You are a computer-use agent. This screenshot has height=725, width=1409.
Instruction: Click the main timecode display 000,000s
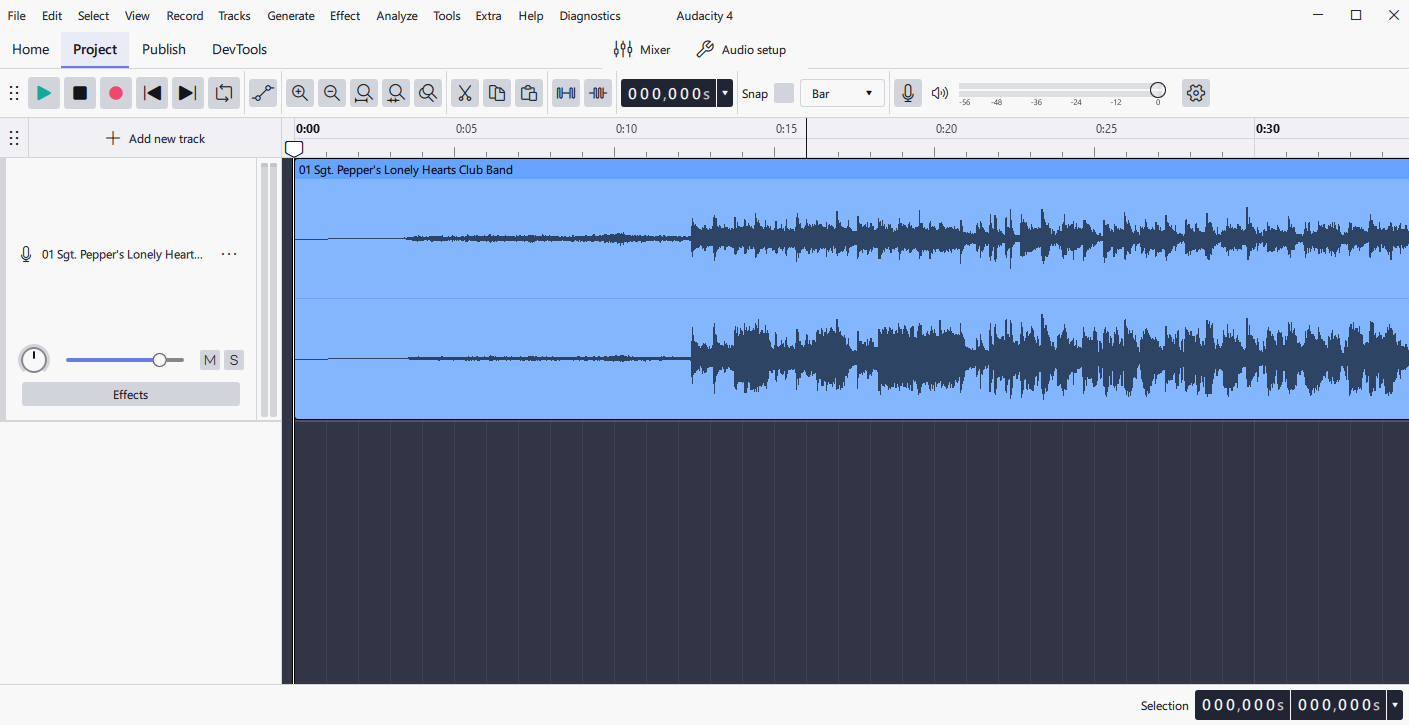tap(668, 93)
